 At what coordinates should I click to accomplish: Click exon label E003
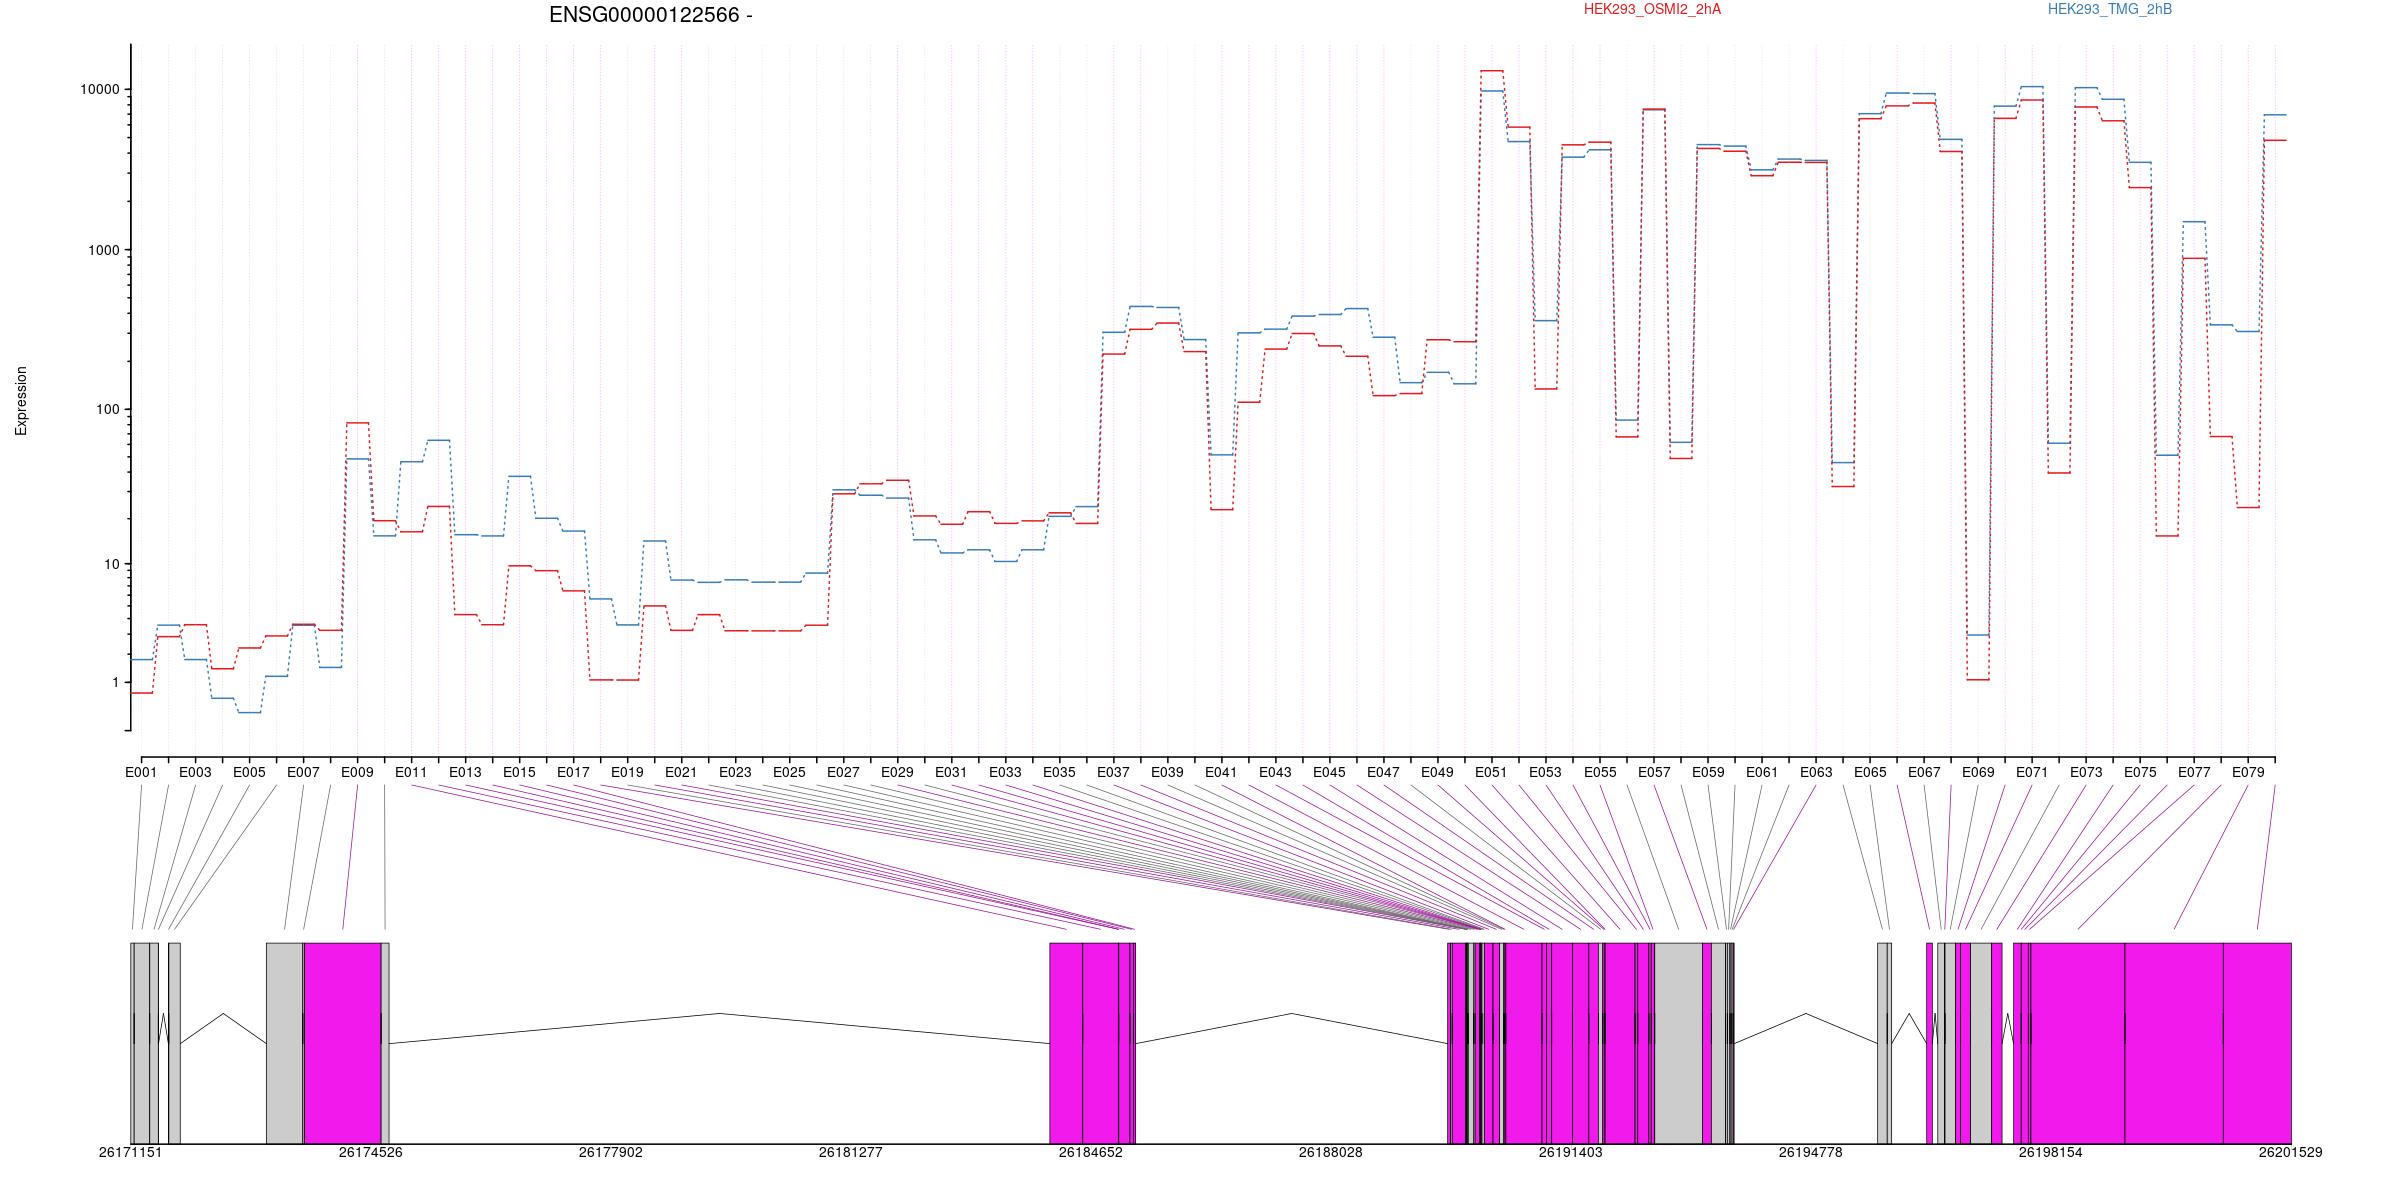[195, 772]
